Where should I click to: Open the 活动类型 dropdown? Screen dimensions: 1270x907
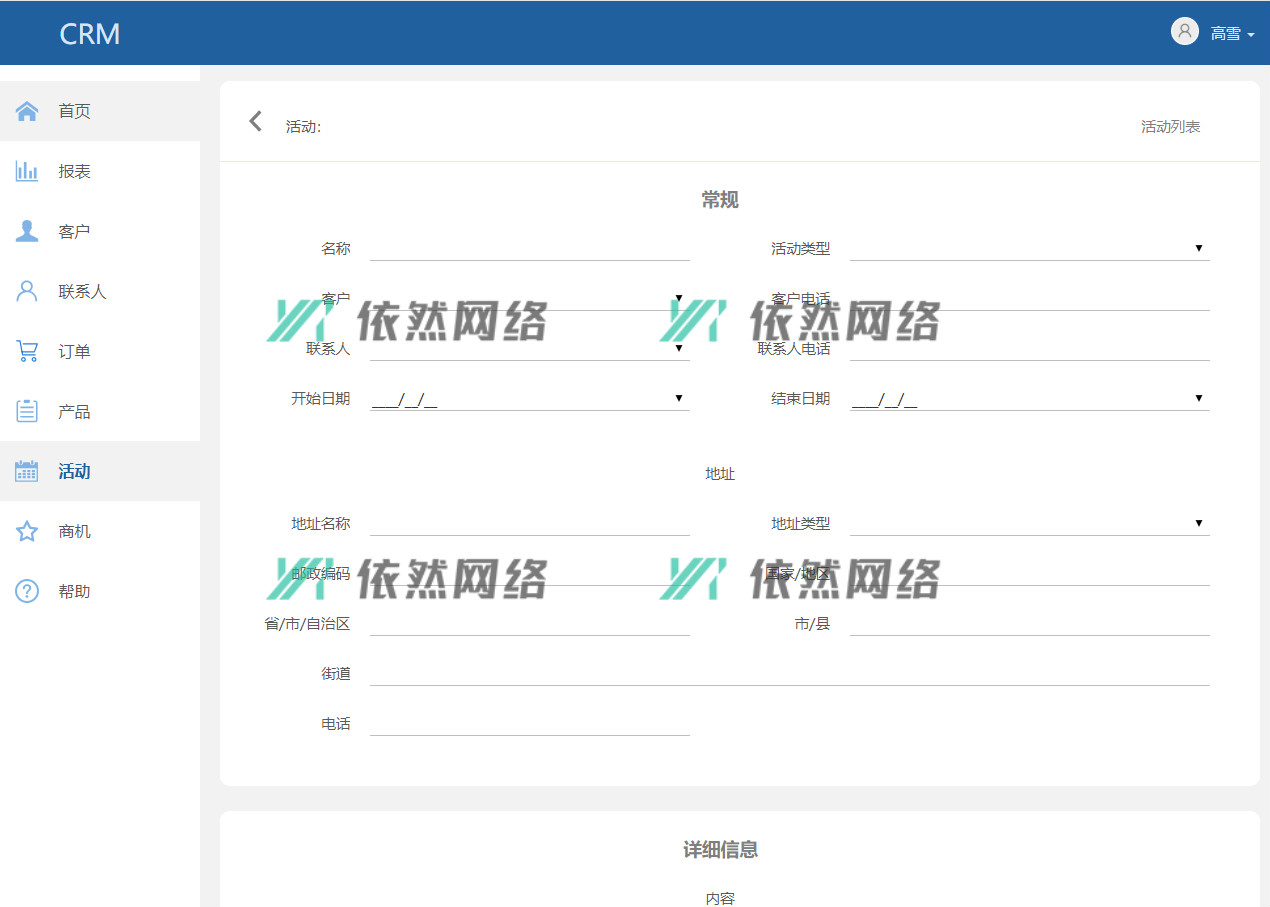[x=1198, y=248]
